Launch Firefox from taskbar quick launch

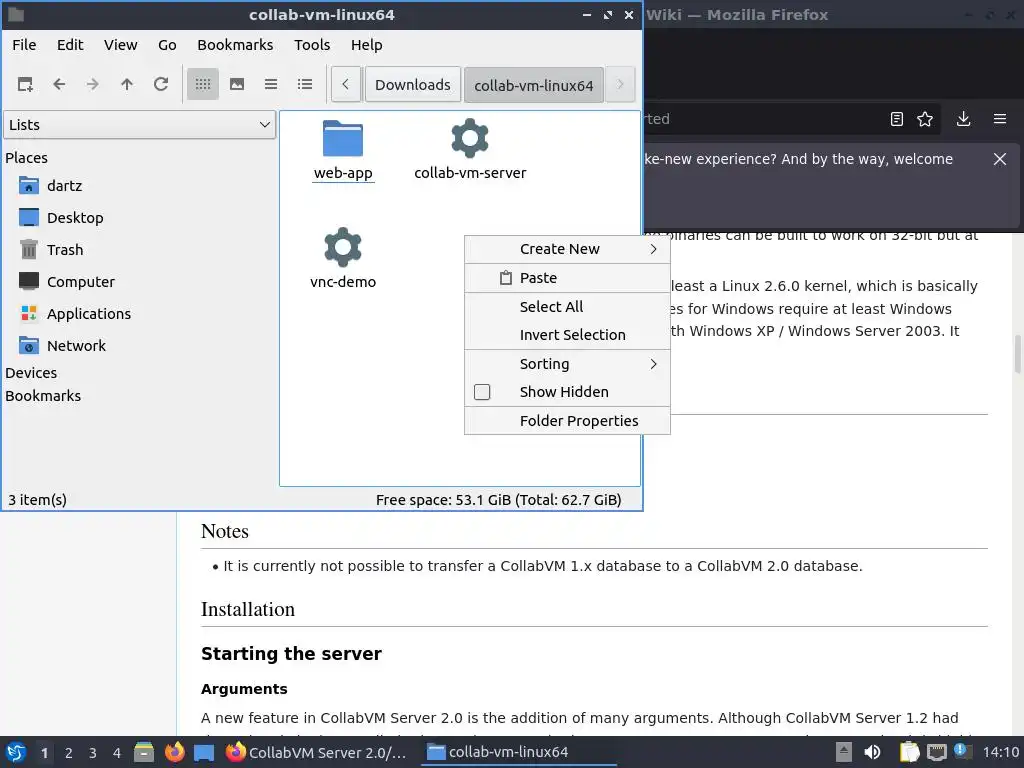(174, 752)
